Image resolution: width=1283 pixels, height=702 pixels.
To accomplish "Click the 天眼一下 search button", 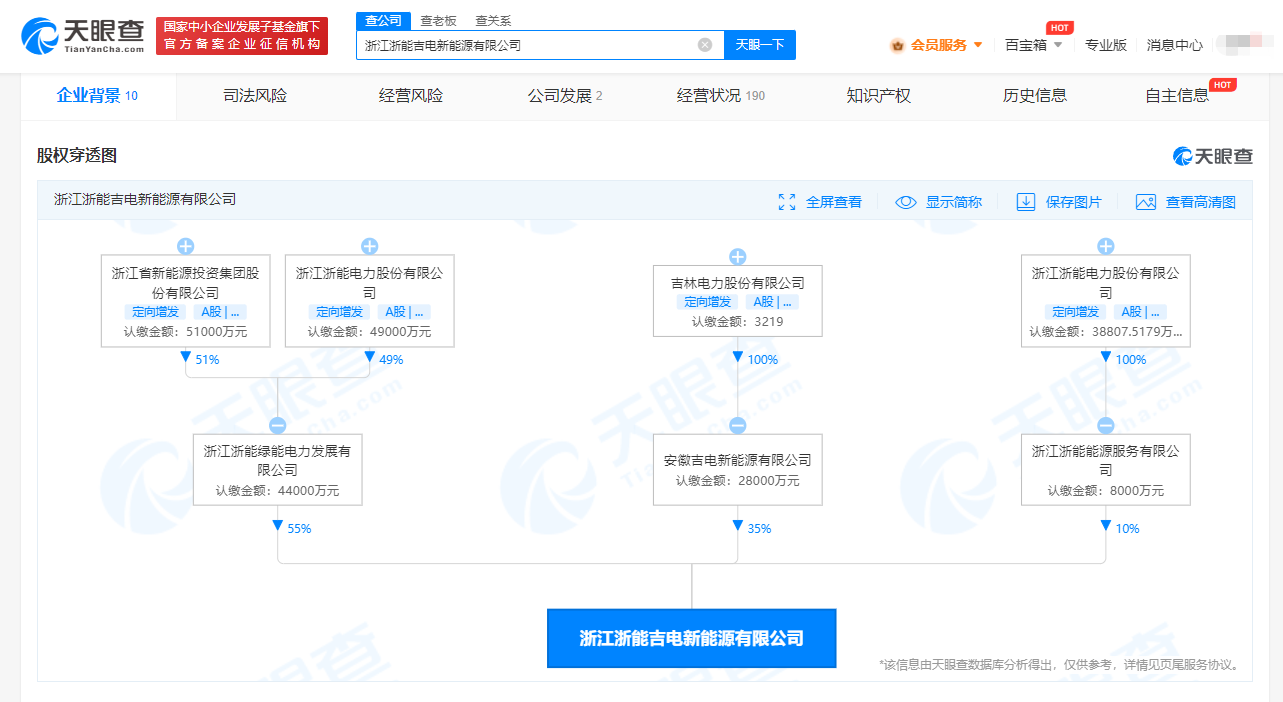I will [760, 45].
